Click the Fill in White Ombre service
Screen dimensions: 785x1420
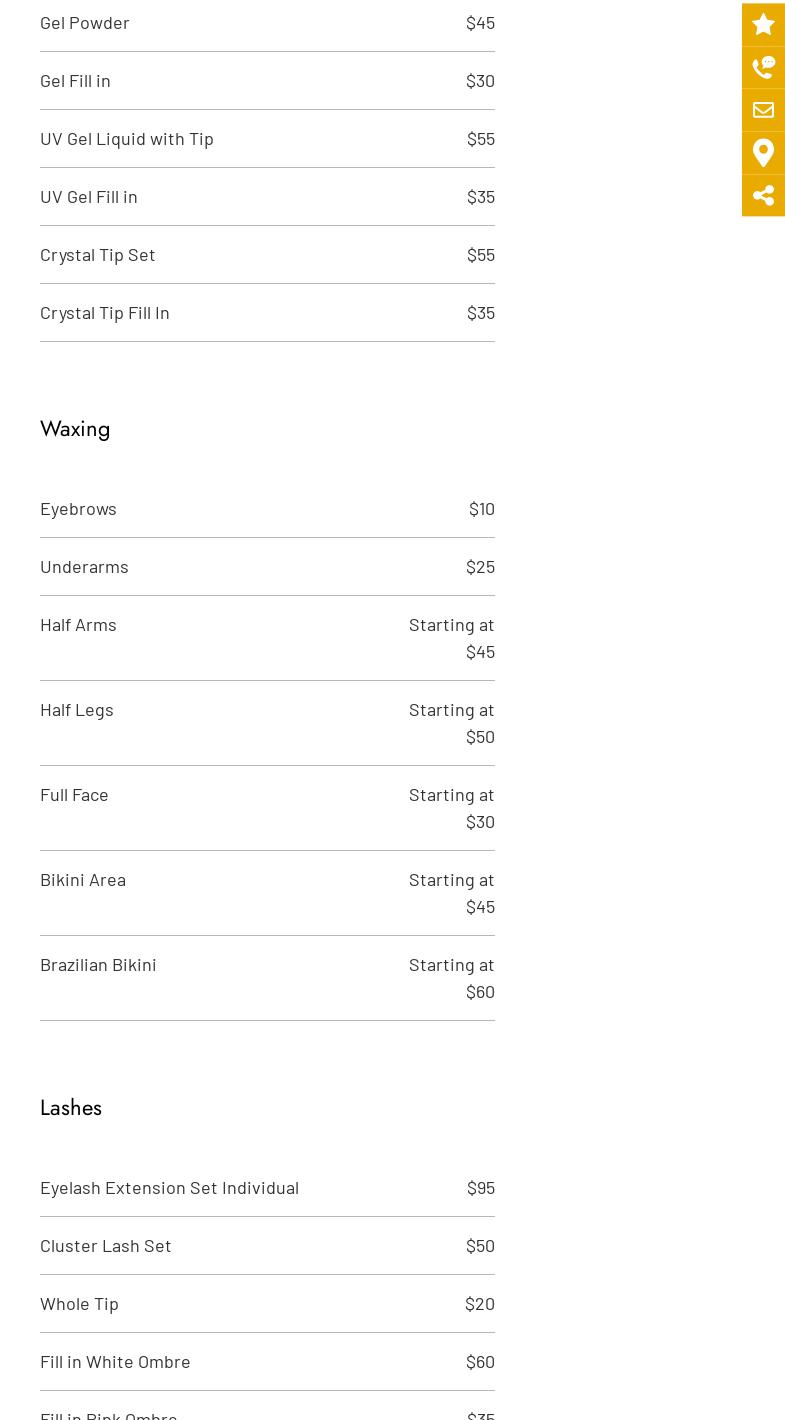115,1362
